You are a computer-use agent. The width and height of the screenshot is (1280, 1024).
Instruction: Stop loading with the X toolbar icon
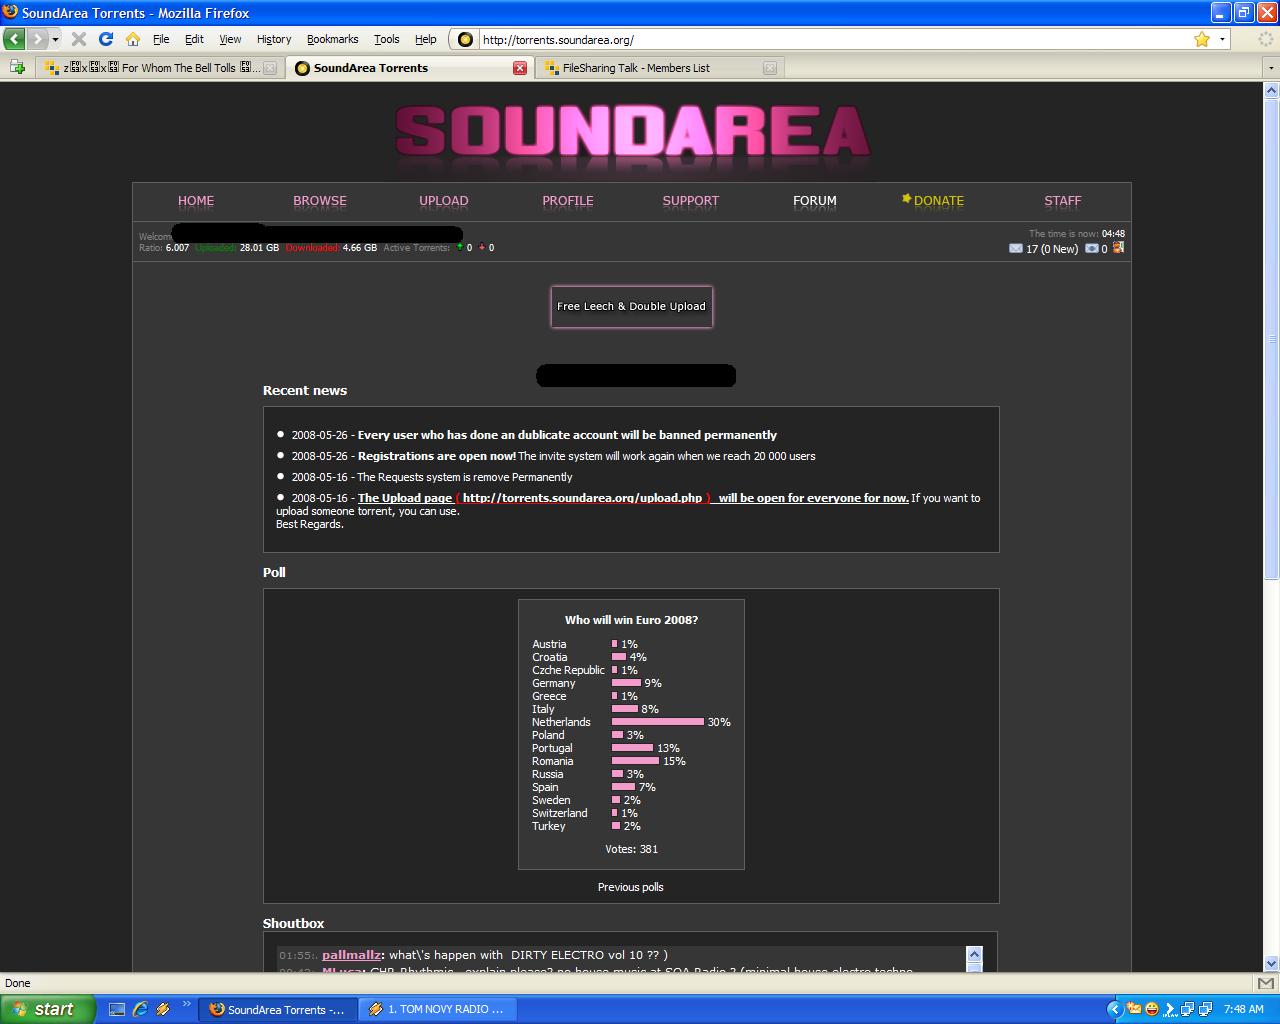point(79,39)
